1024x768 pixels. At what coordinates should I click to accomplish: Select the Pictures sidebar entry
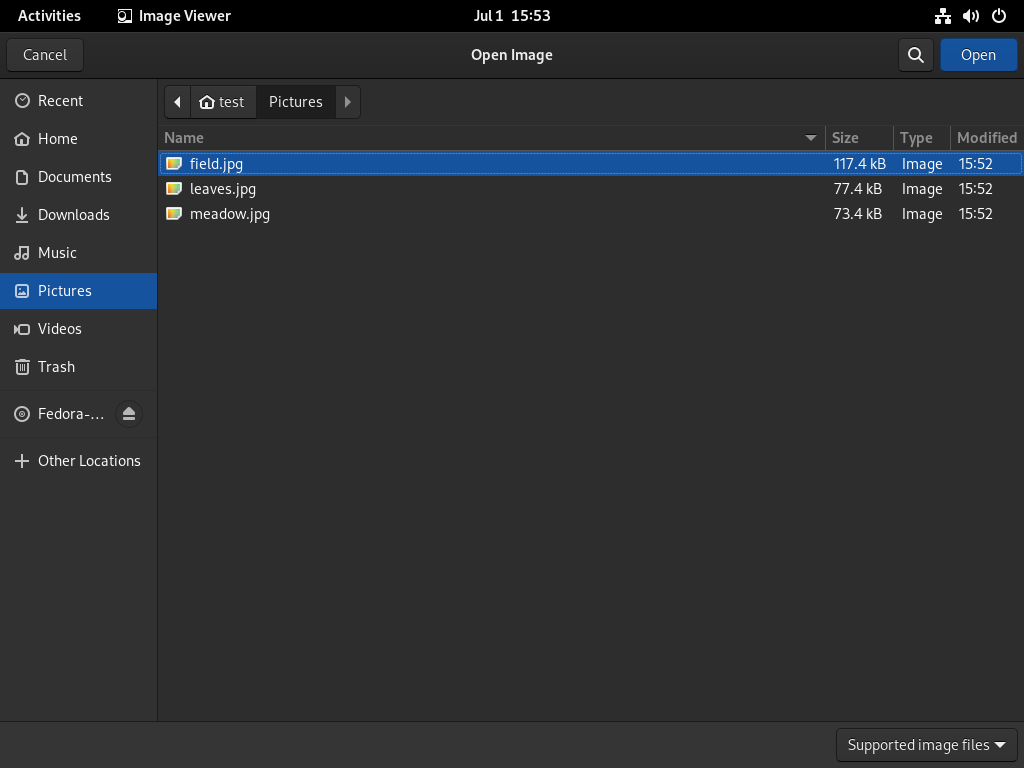tap(78, 291)
